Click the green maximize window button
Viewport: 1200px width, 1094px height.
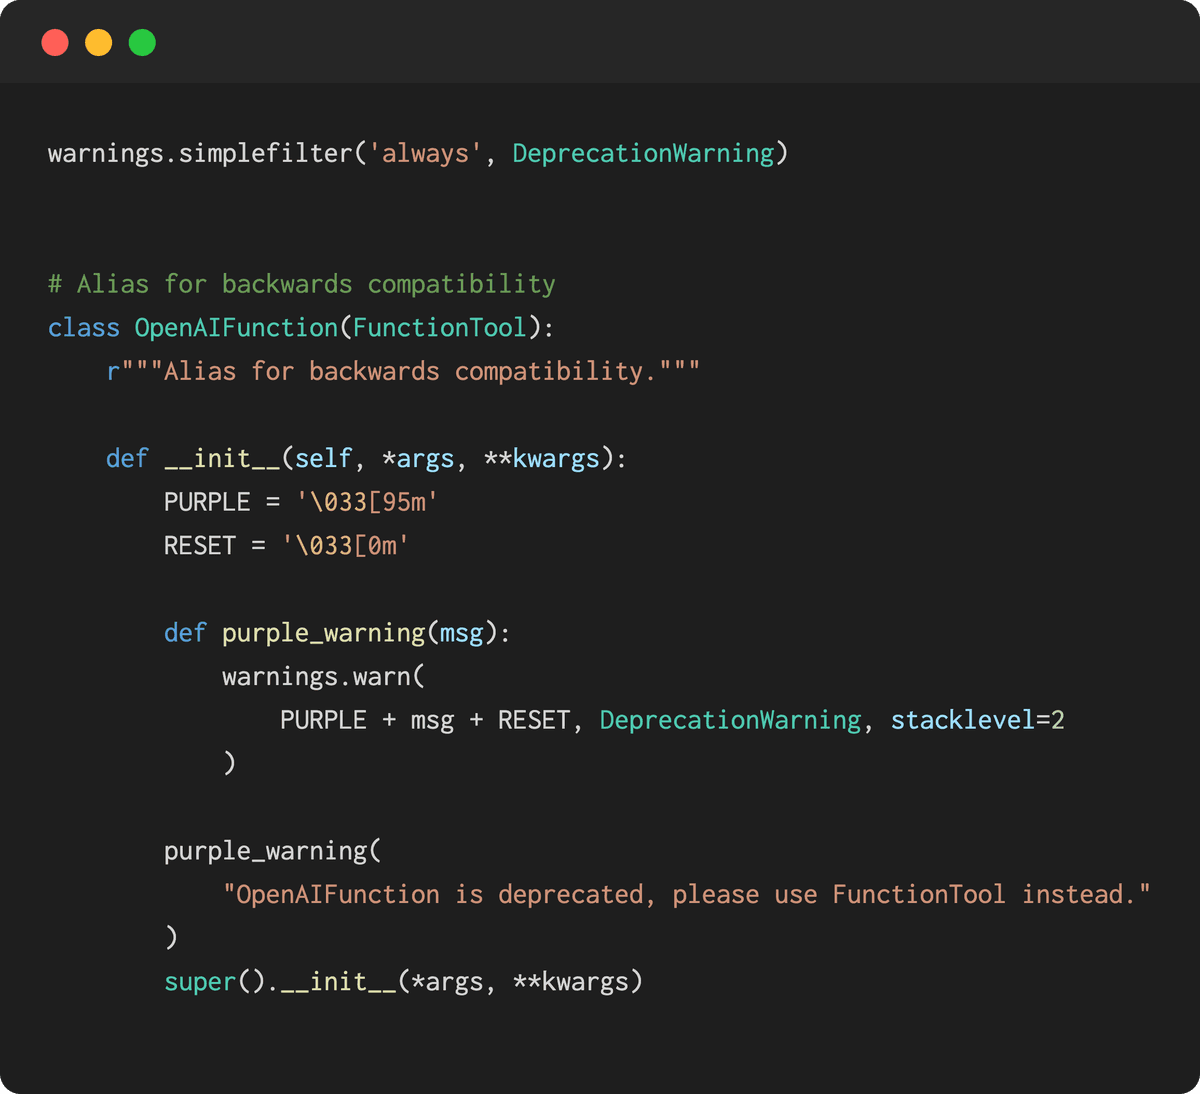[143, 43]
